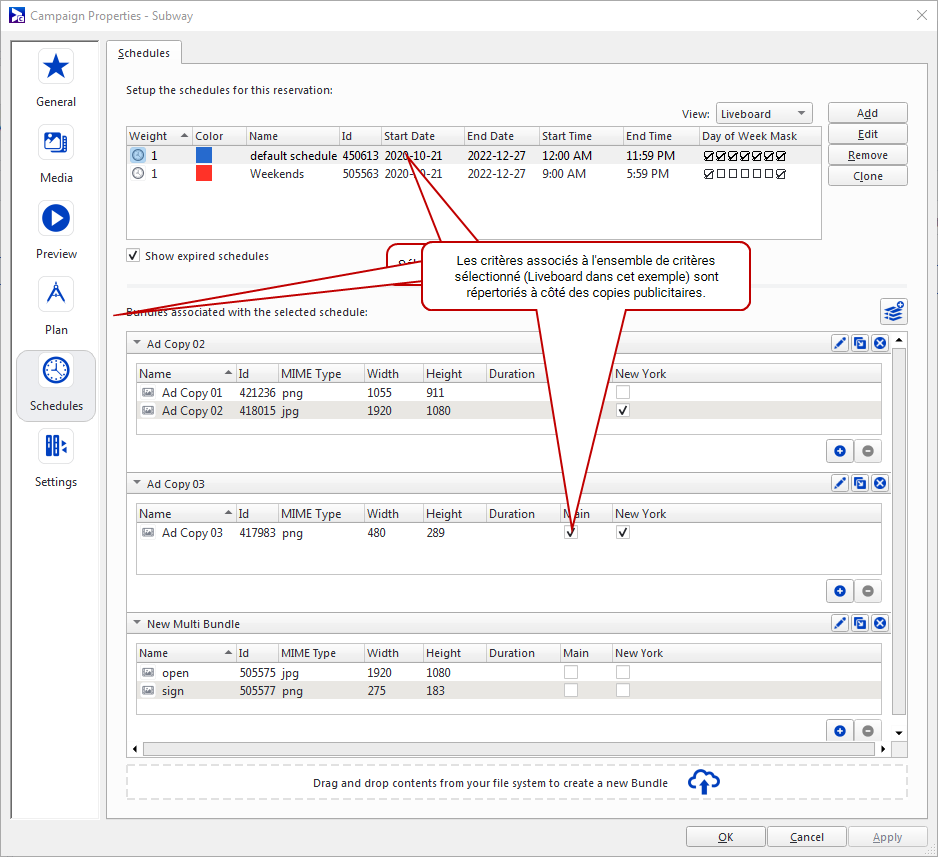Click the add bundle stack icon
The height and width of the screenshot is (857, 938).
click(x=893, y=311)
